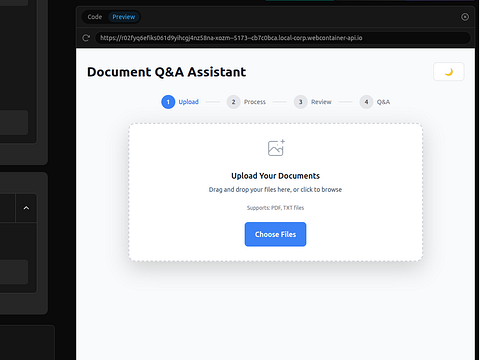Click the Document Q&A Assistant title
This screenshot has height=360, width=480.
[x=167, y=72]
